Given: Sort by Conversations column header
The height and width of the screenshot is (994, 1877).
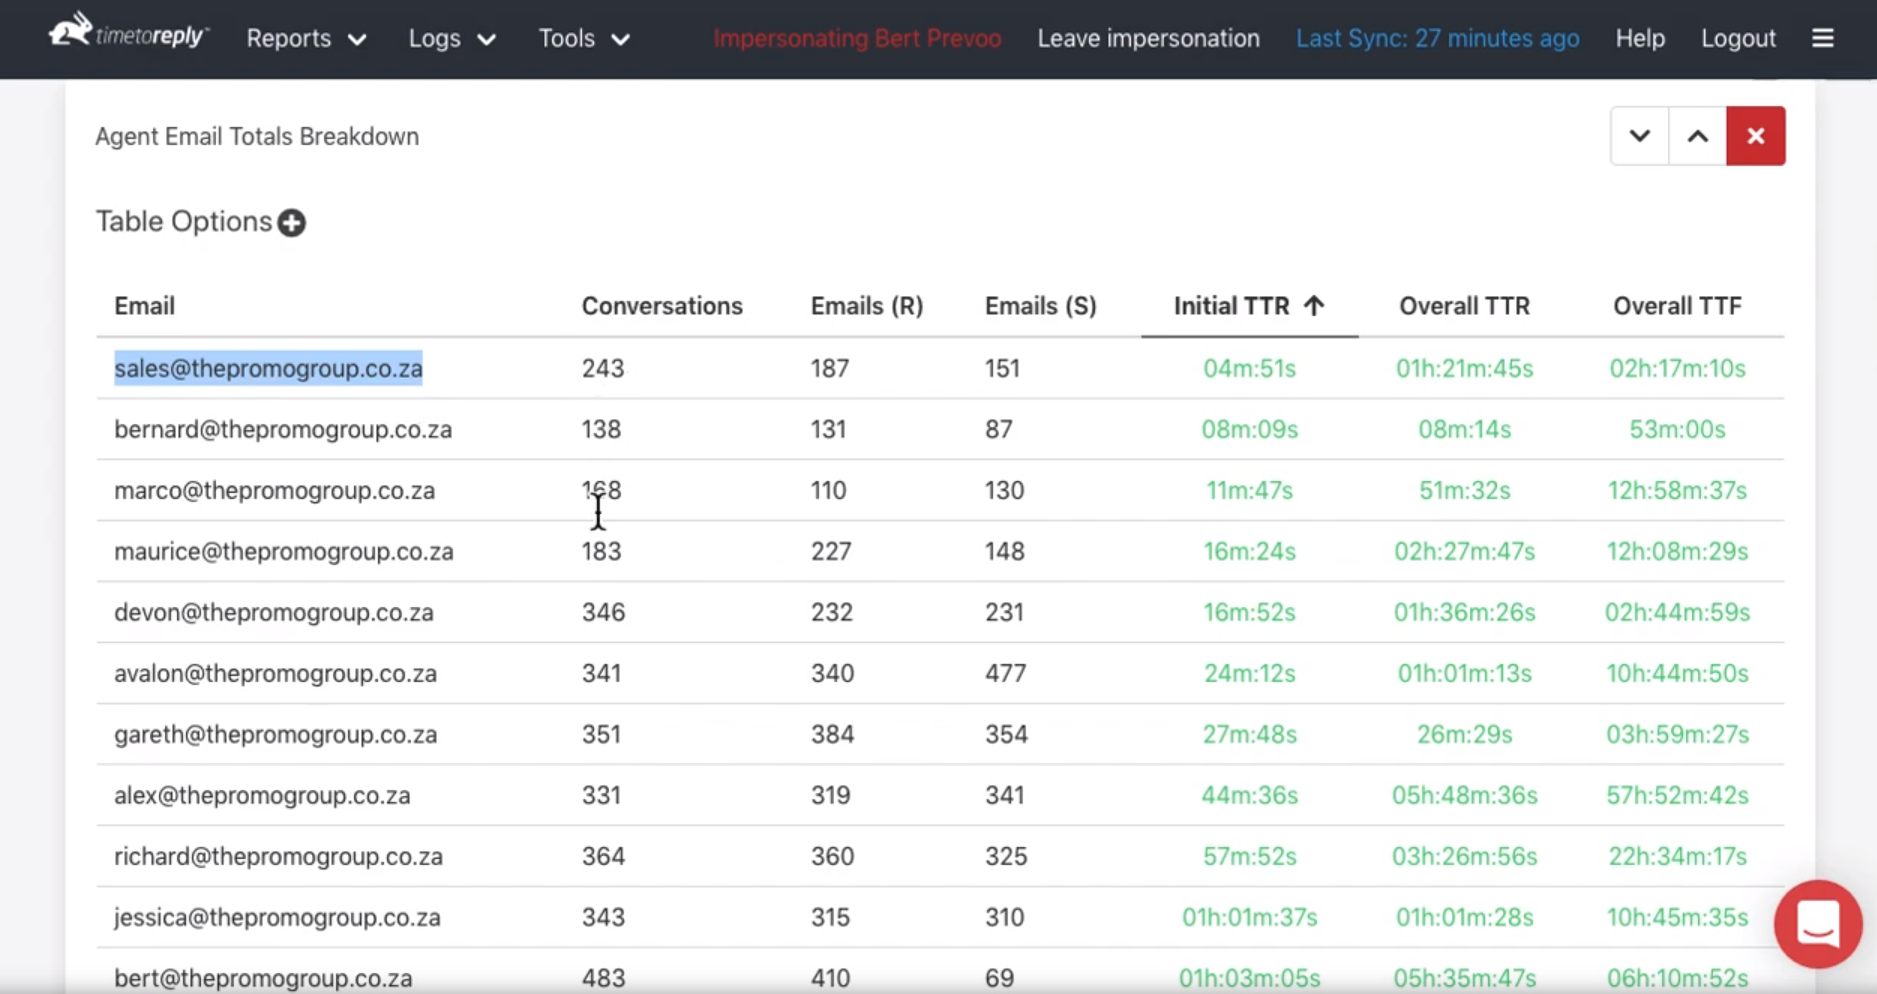Looking at the screenshot, I should pyautogui.click(x=662, y=306).
